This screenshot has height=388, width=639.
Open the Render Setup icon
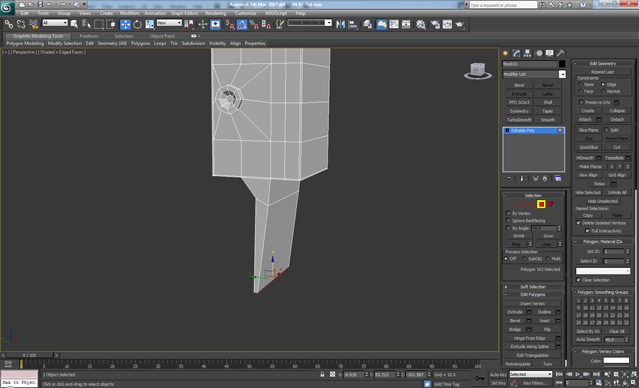point(435,24)
